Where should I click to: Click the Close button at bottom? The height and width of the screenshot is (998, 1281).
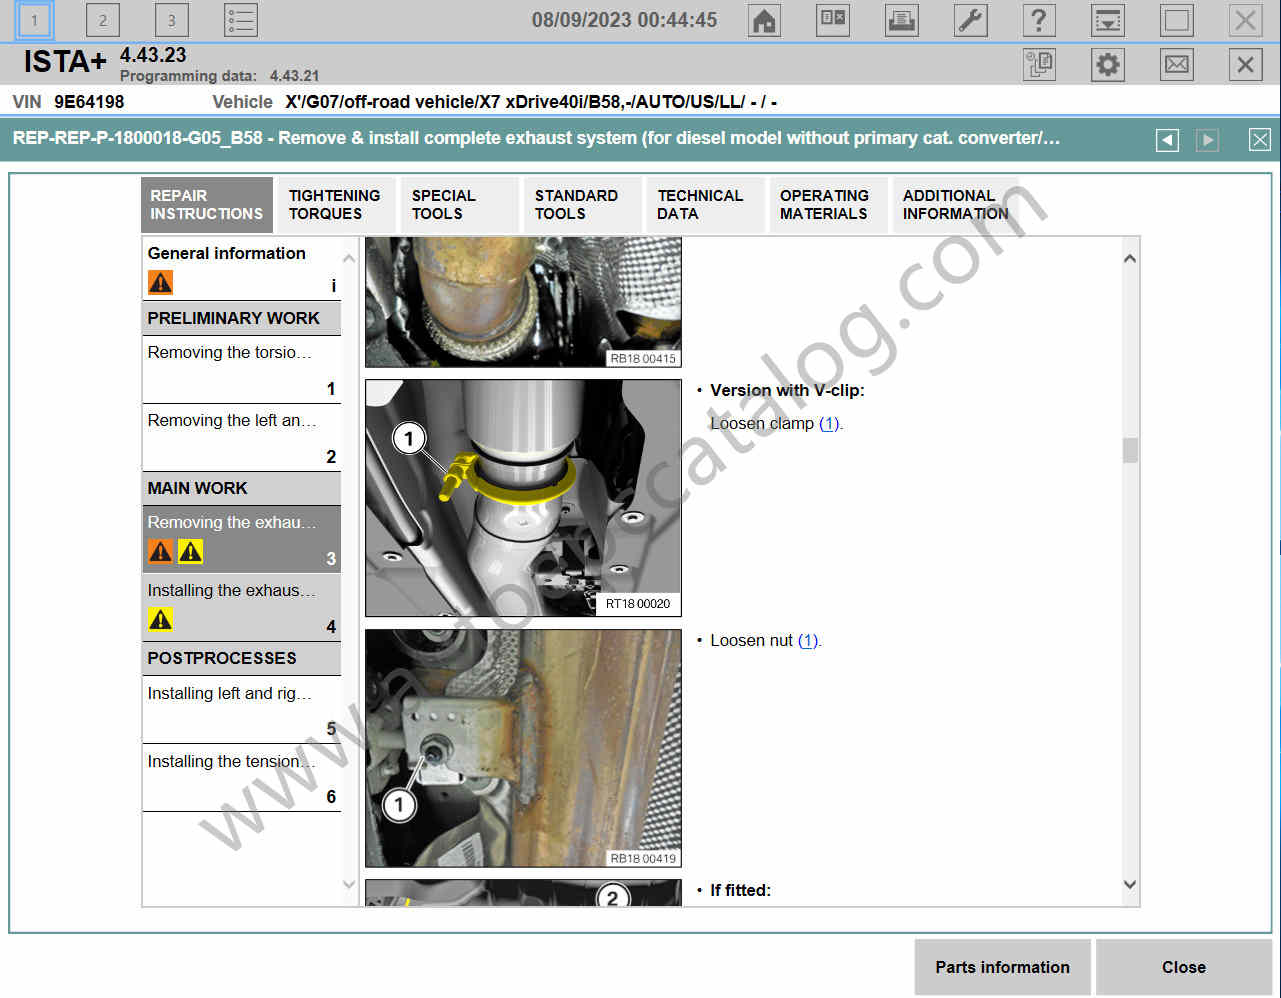(x=1184, y=967)
